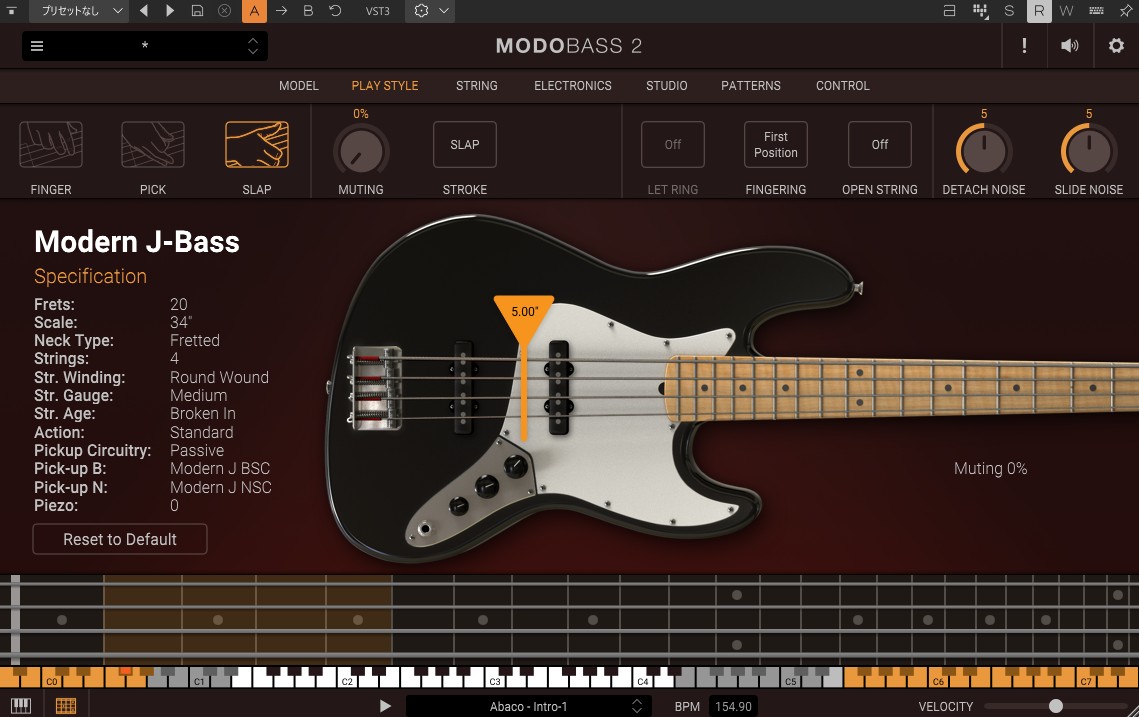This screenshot has width=1139, height=717.
Task: Switch to comparison state B
Action: pyautogui.click(x=308, y=11)
